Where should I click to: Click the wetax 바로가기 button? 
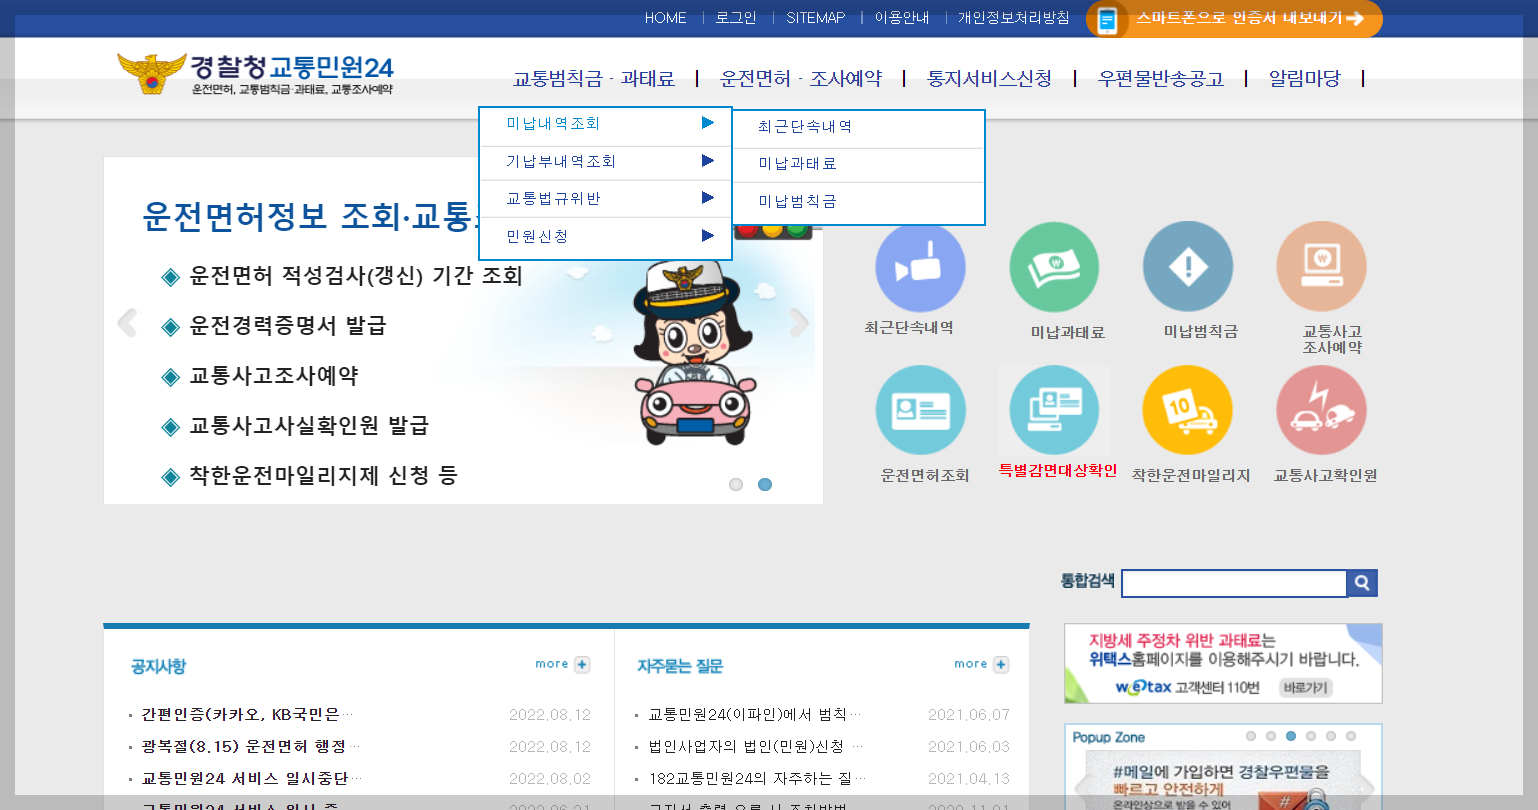click(1306, 688)
